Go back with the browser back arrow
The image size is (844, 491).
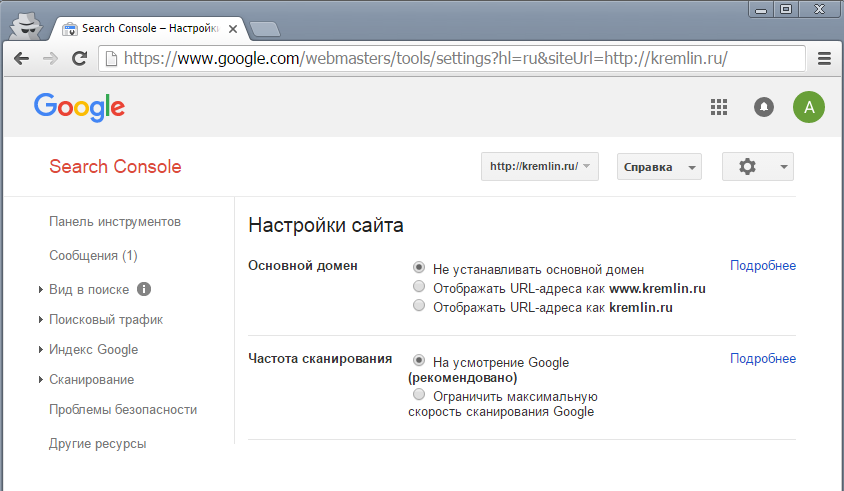(22, 58)
